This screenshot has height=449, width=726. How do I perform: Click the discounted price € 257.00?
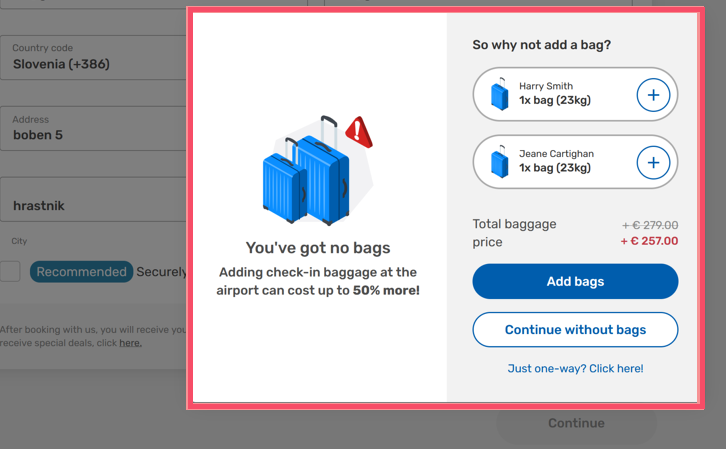pos(649,241)
